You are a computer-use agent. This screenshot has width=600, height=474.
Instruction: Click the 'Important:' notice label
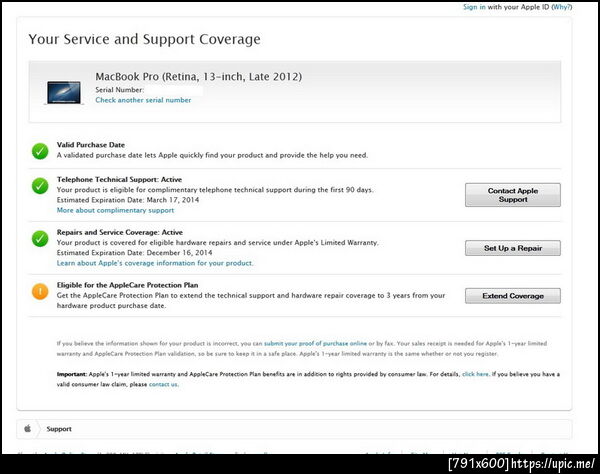pos(72,374)
